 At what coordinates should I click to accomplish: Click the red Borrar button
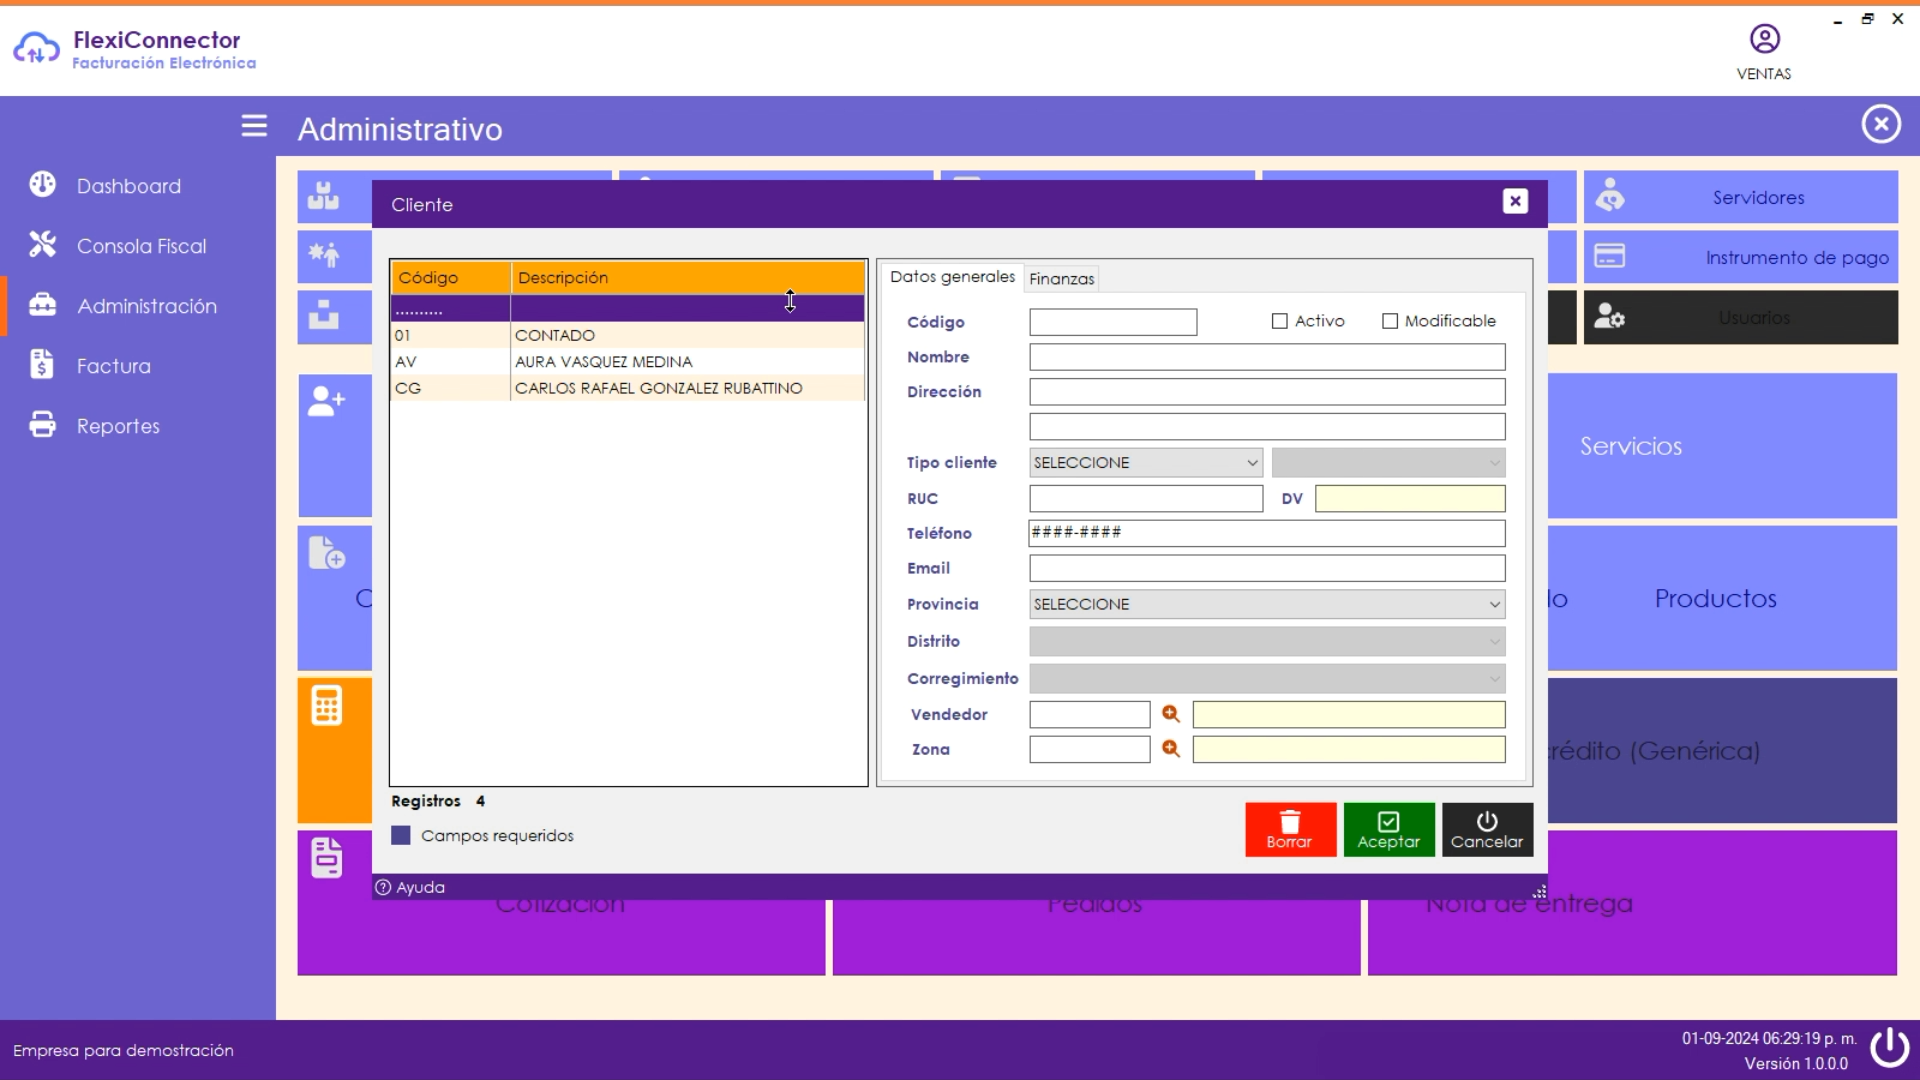[x=1290, y=830]
